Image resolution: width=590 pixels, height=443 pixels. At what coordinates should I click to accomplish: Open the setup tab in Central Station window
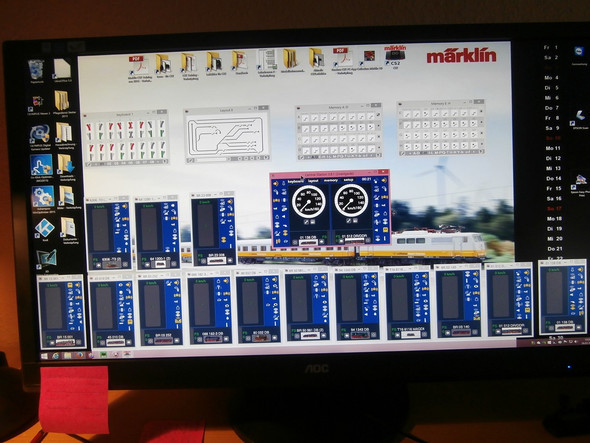348,180
